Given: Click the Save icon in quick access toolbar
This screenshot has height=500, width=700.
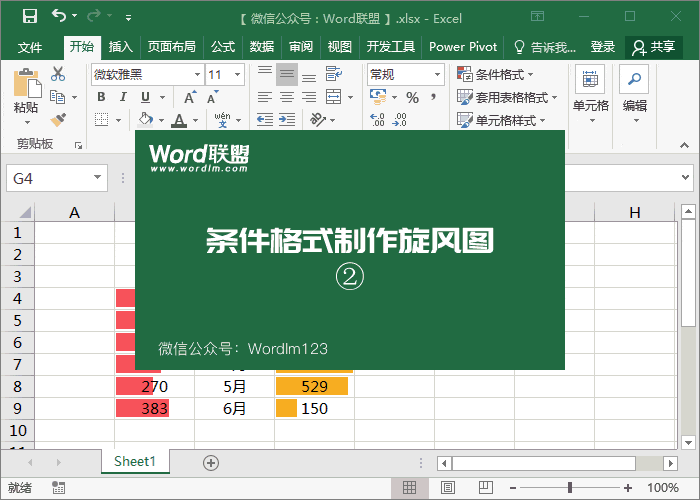Looking at the screenshot, I should pyautogui.click(x=30, y=17).
